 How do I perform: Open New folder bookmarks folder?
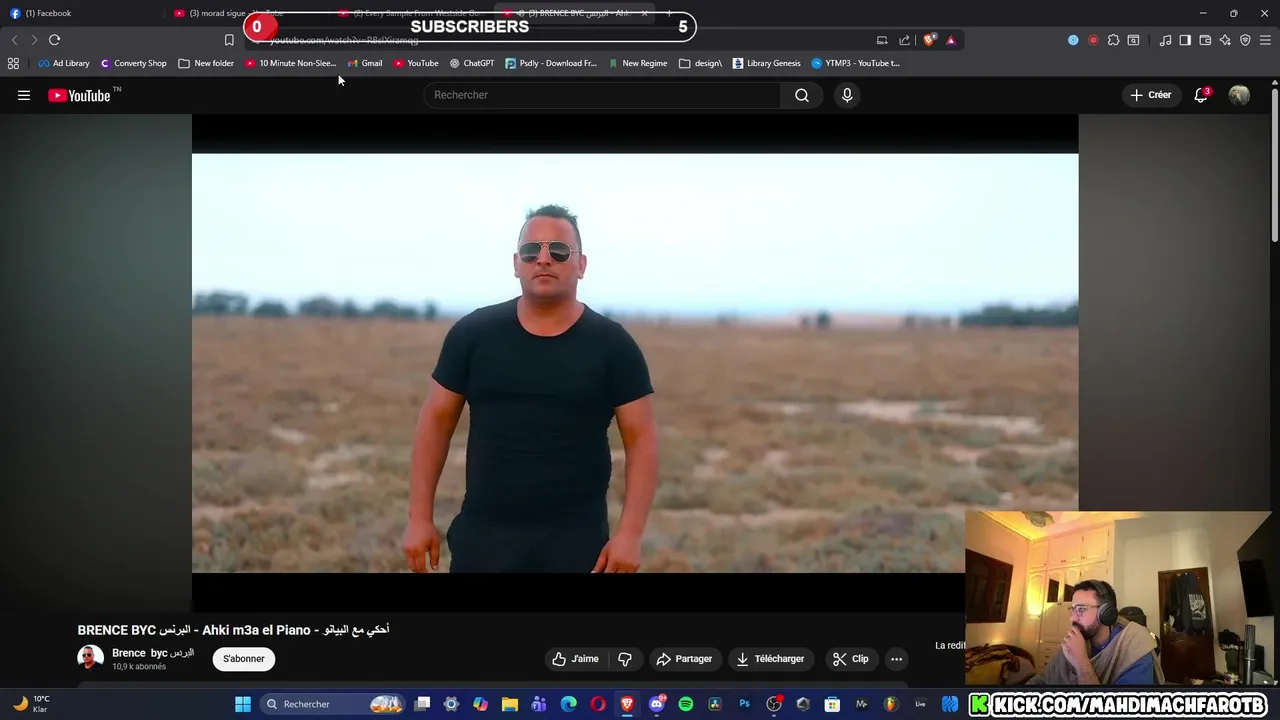[x=206, y=63]
